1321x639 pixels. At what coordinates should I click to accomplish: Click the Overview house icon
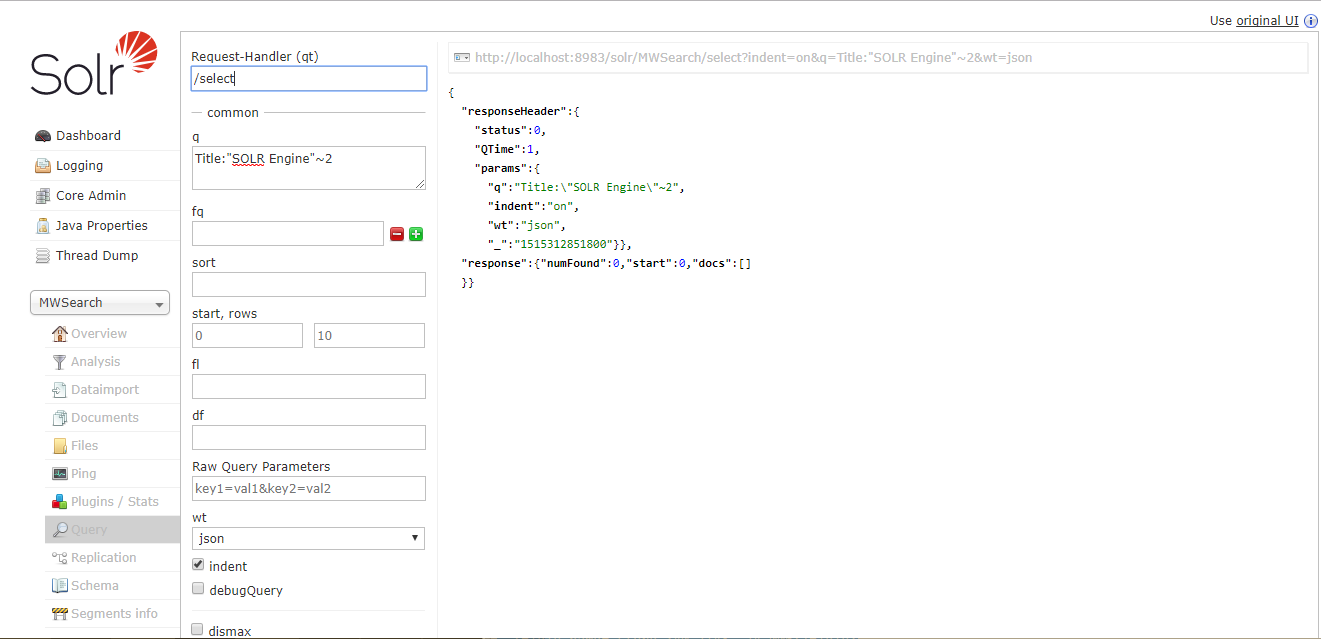[x=60, y=334]
